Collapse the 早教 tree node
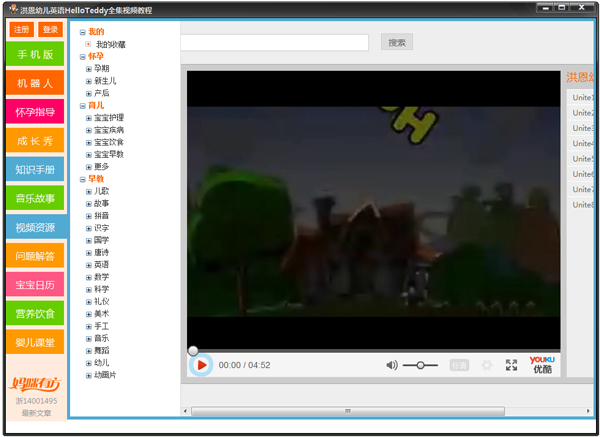This screenshot has height=437, width=600. (x=82, y=179)
